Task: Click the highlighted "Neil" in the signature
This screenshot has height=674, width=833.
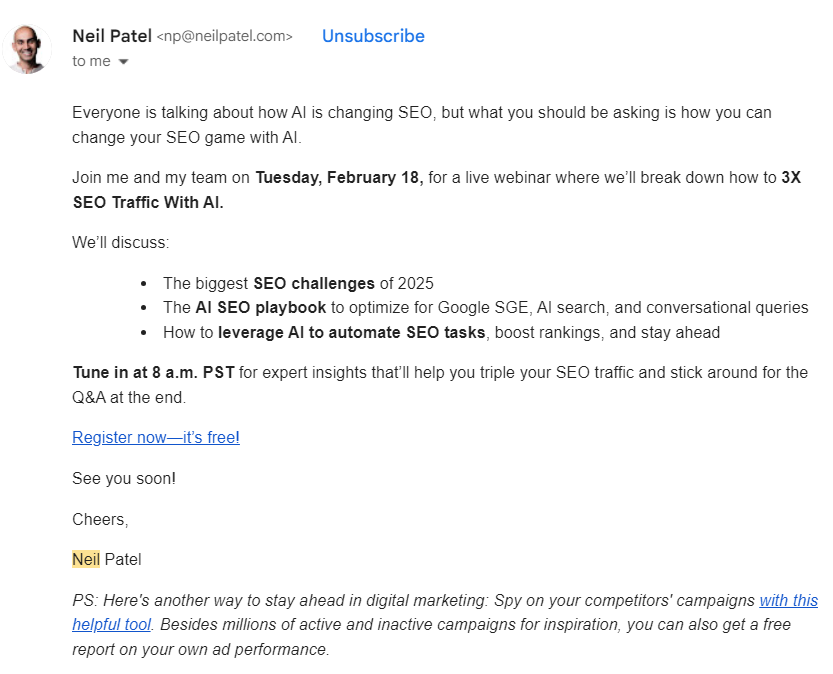Action: click(86, 559)
